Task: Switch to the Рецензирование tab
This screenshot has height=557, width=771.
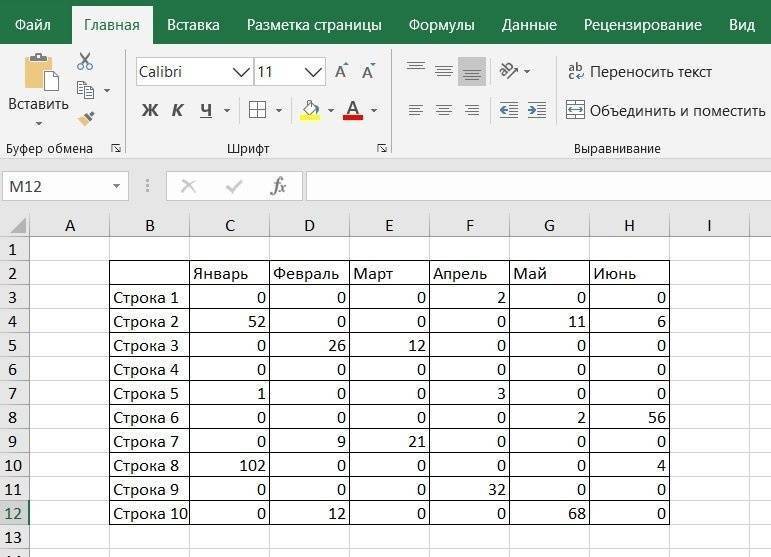Action: [x=643, y=25]
